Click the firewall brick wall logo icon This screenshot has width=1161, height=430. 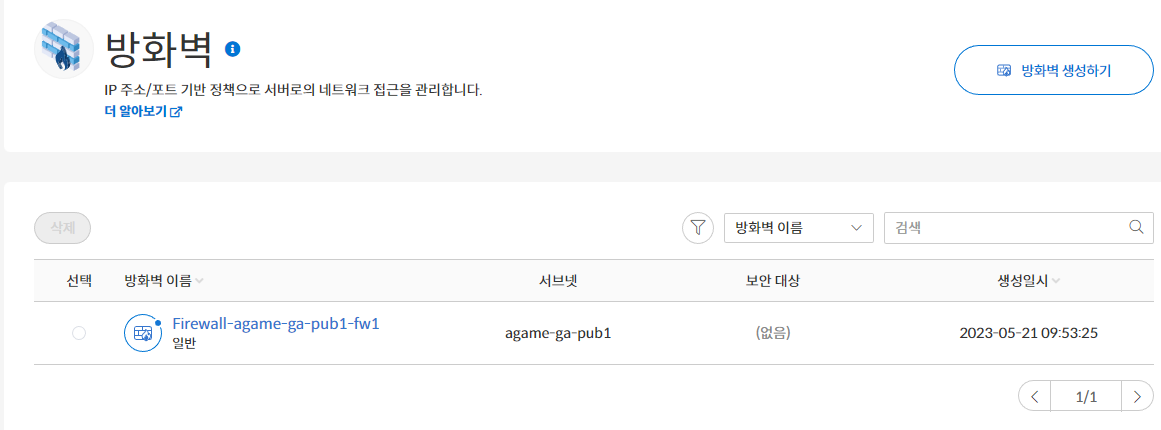point(64,49)
